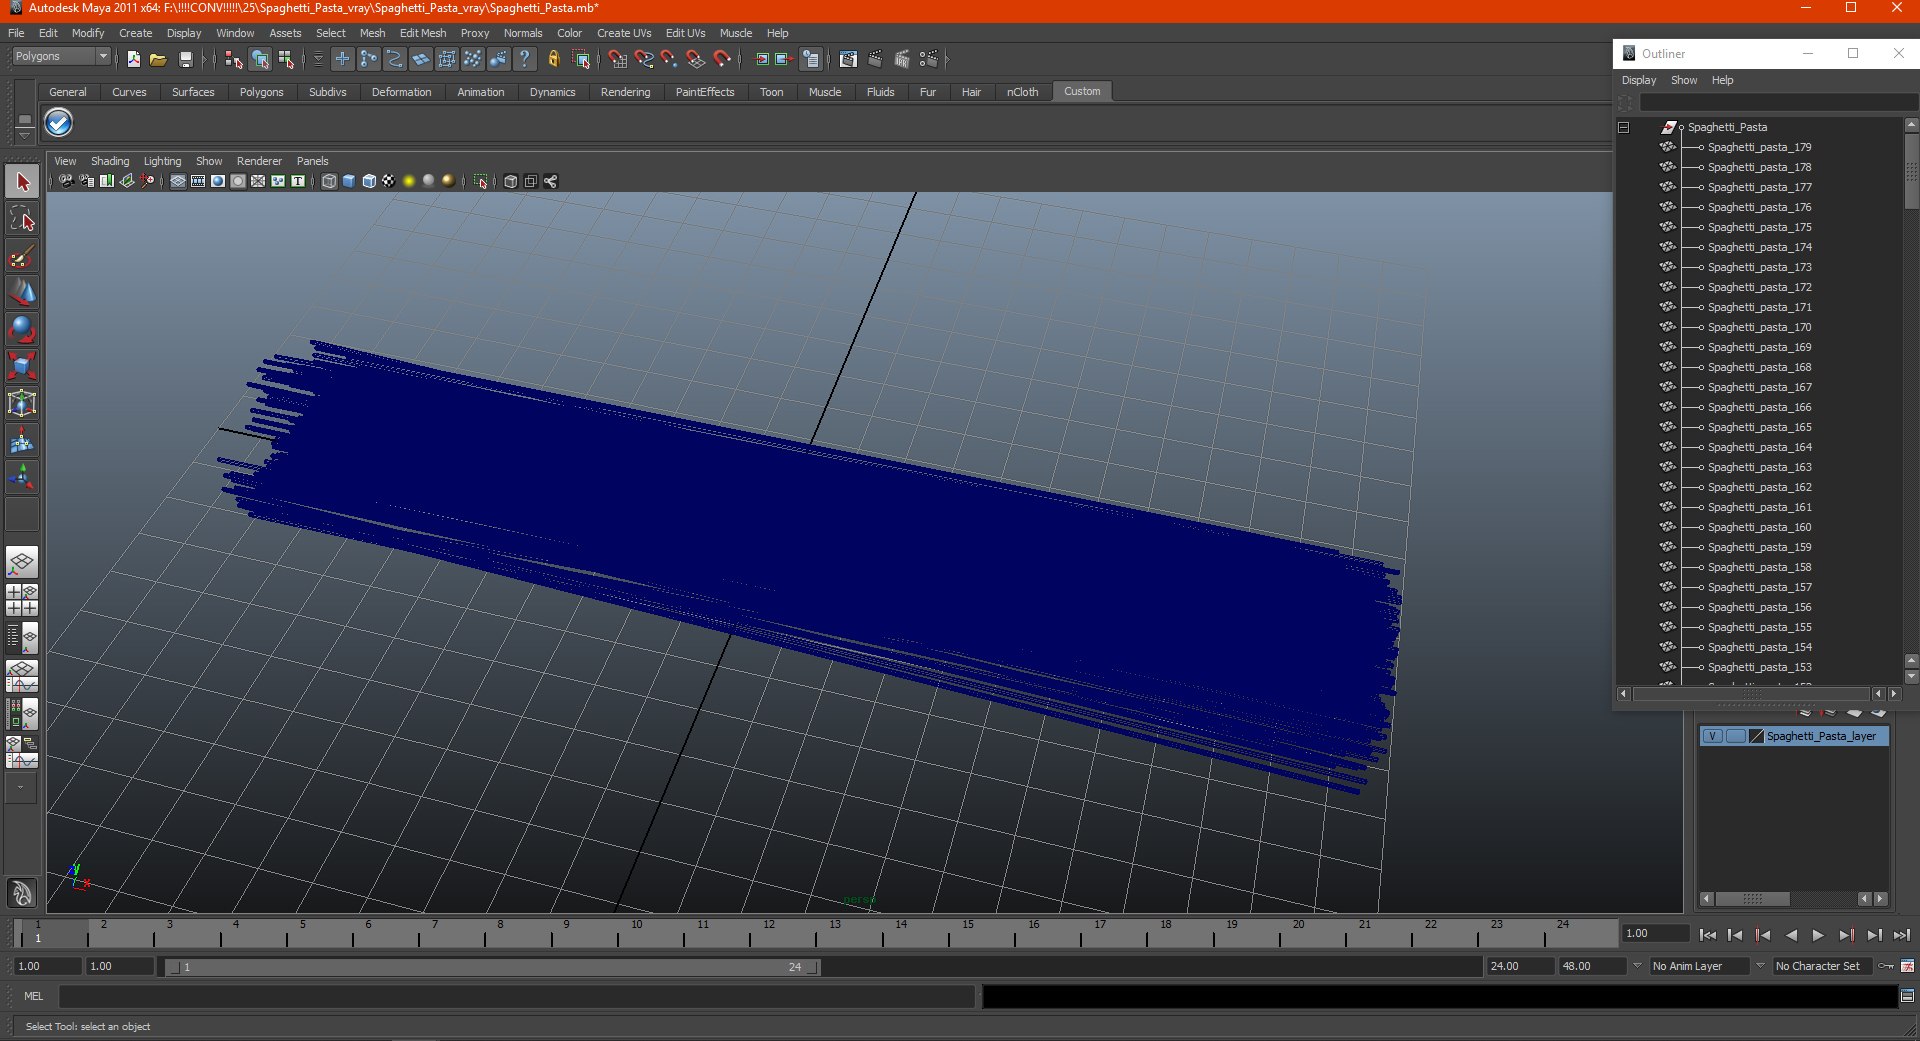
Task: Open the Outliner Display menu
Action: click(1638, 80)
